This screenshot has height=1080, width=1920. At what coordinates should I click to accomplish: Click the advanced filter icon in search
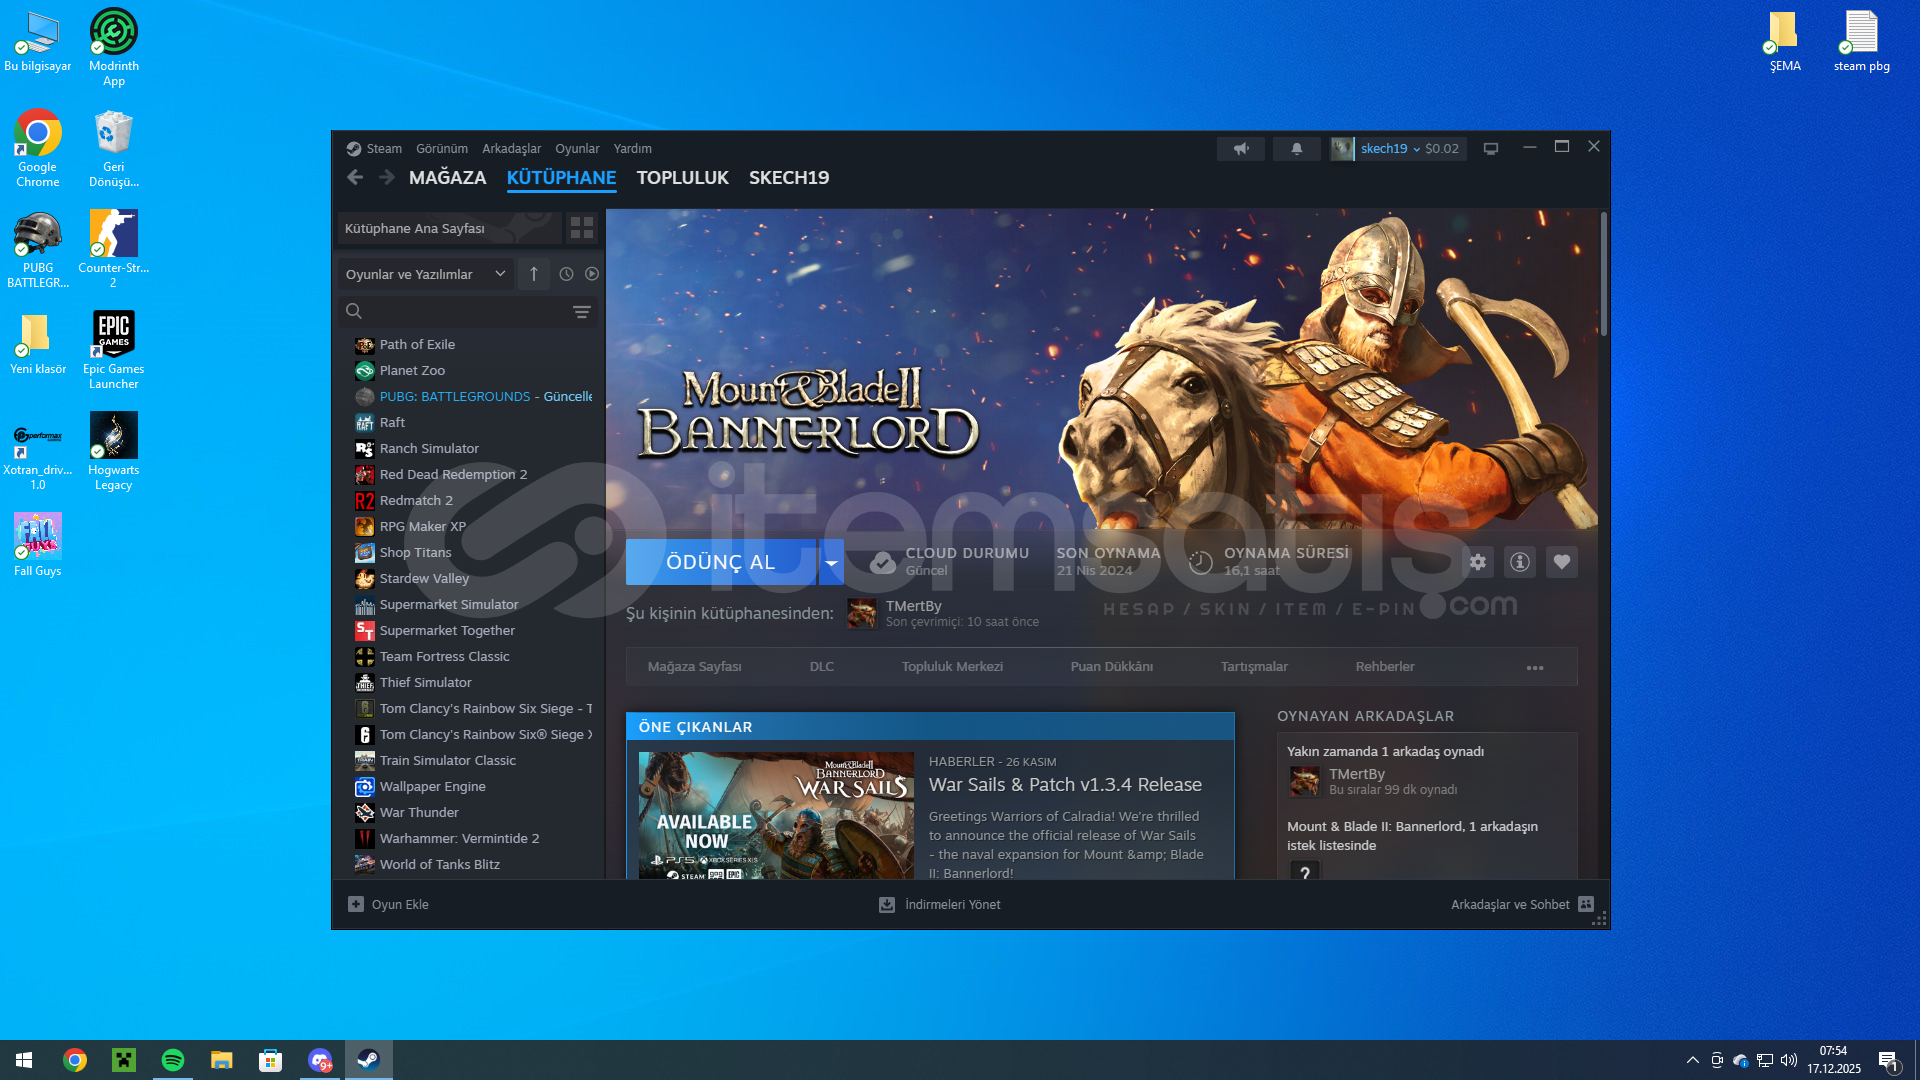click(x=581, y=312)
